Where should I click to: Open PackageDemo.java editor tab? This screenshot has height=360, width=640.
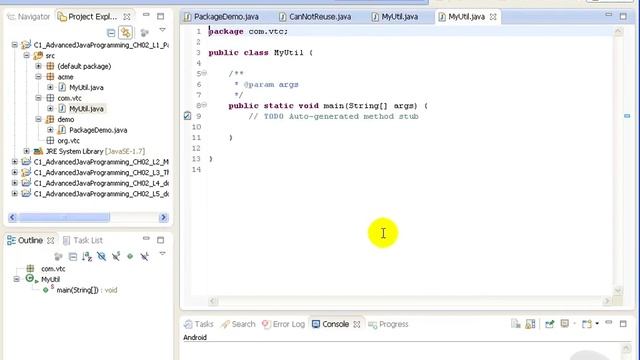coord(221,17)
